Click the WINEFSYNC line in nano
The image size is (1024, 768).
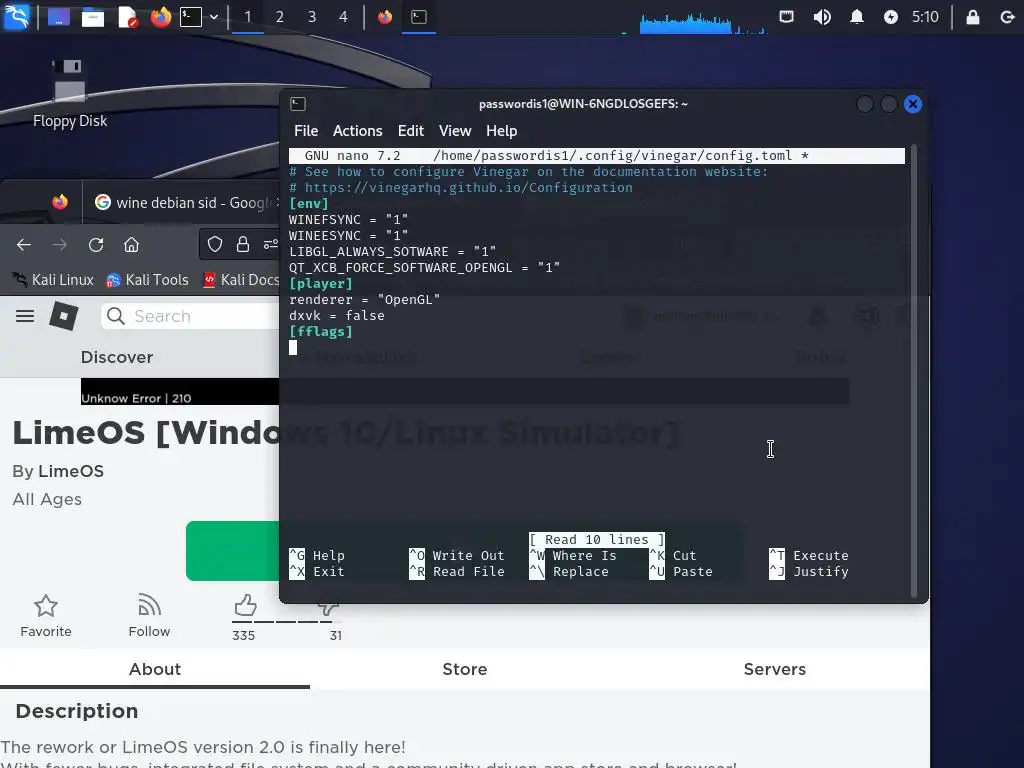point(348,219)
